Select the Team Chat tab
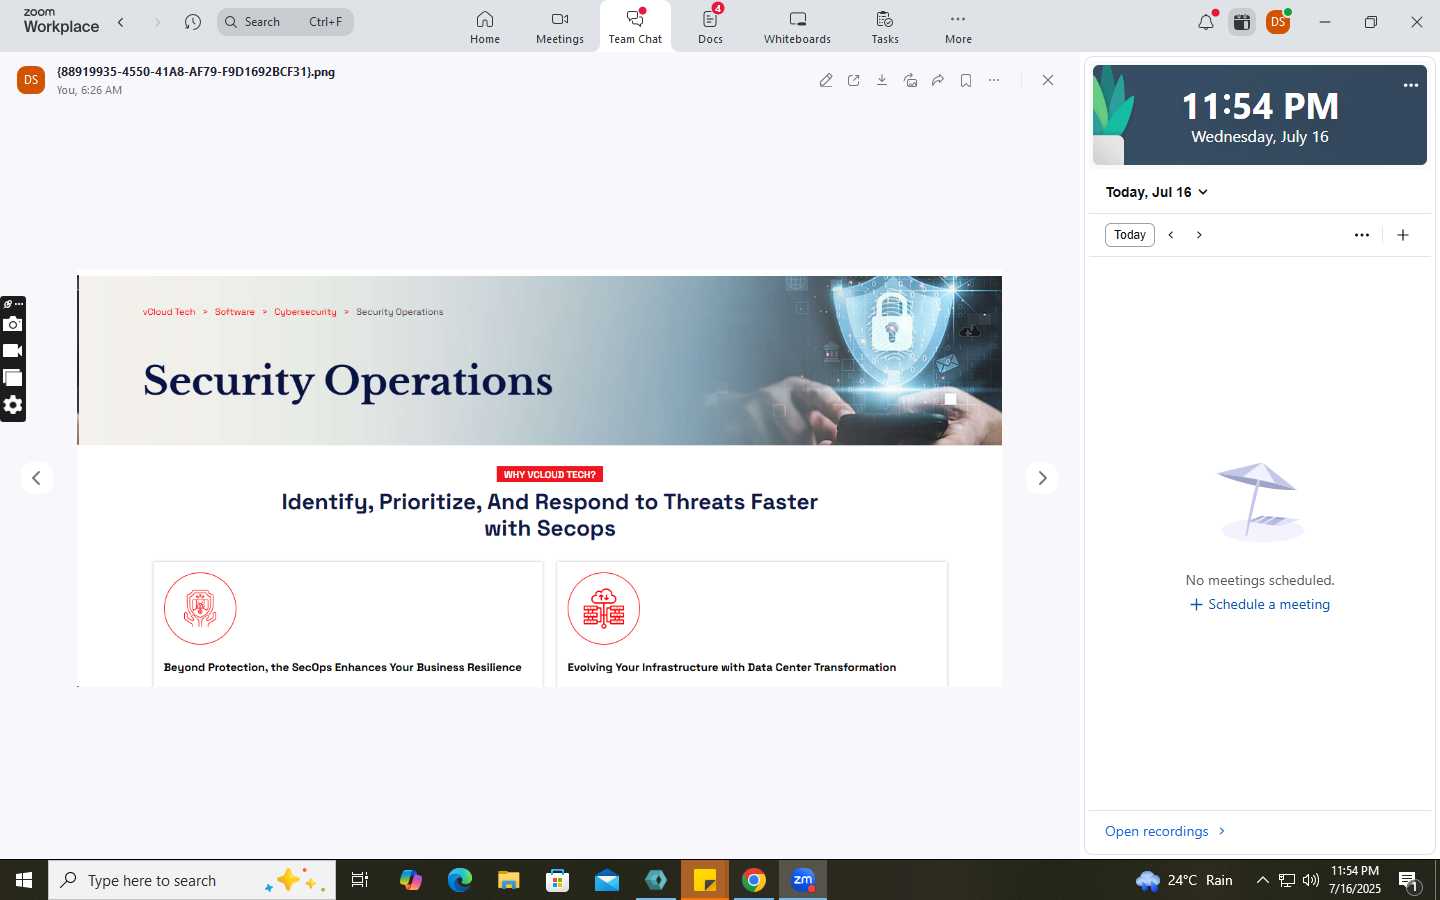 pos(635,27)
